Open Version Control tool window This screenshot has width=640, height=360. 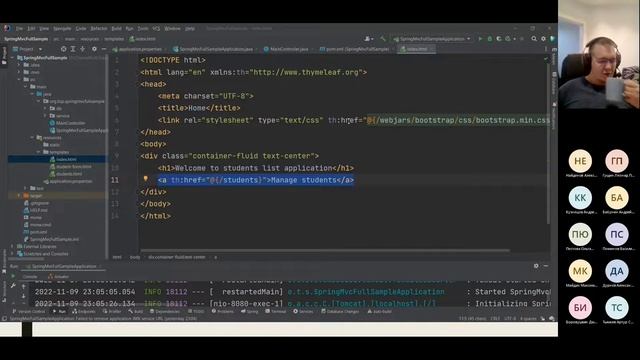[29, 311]
